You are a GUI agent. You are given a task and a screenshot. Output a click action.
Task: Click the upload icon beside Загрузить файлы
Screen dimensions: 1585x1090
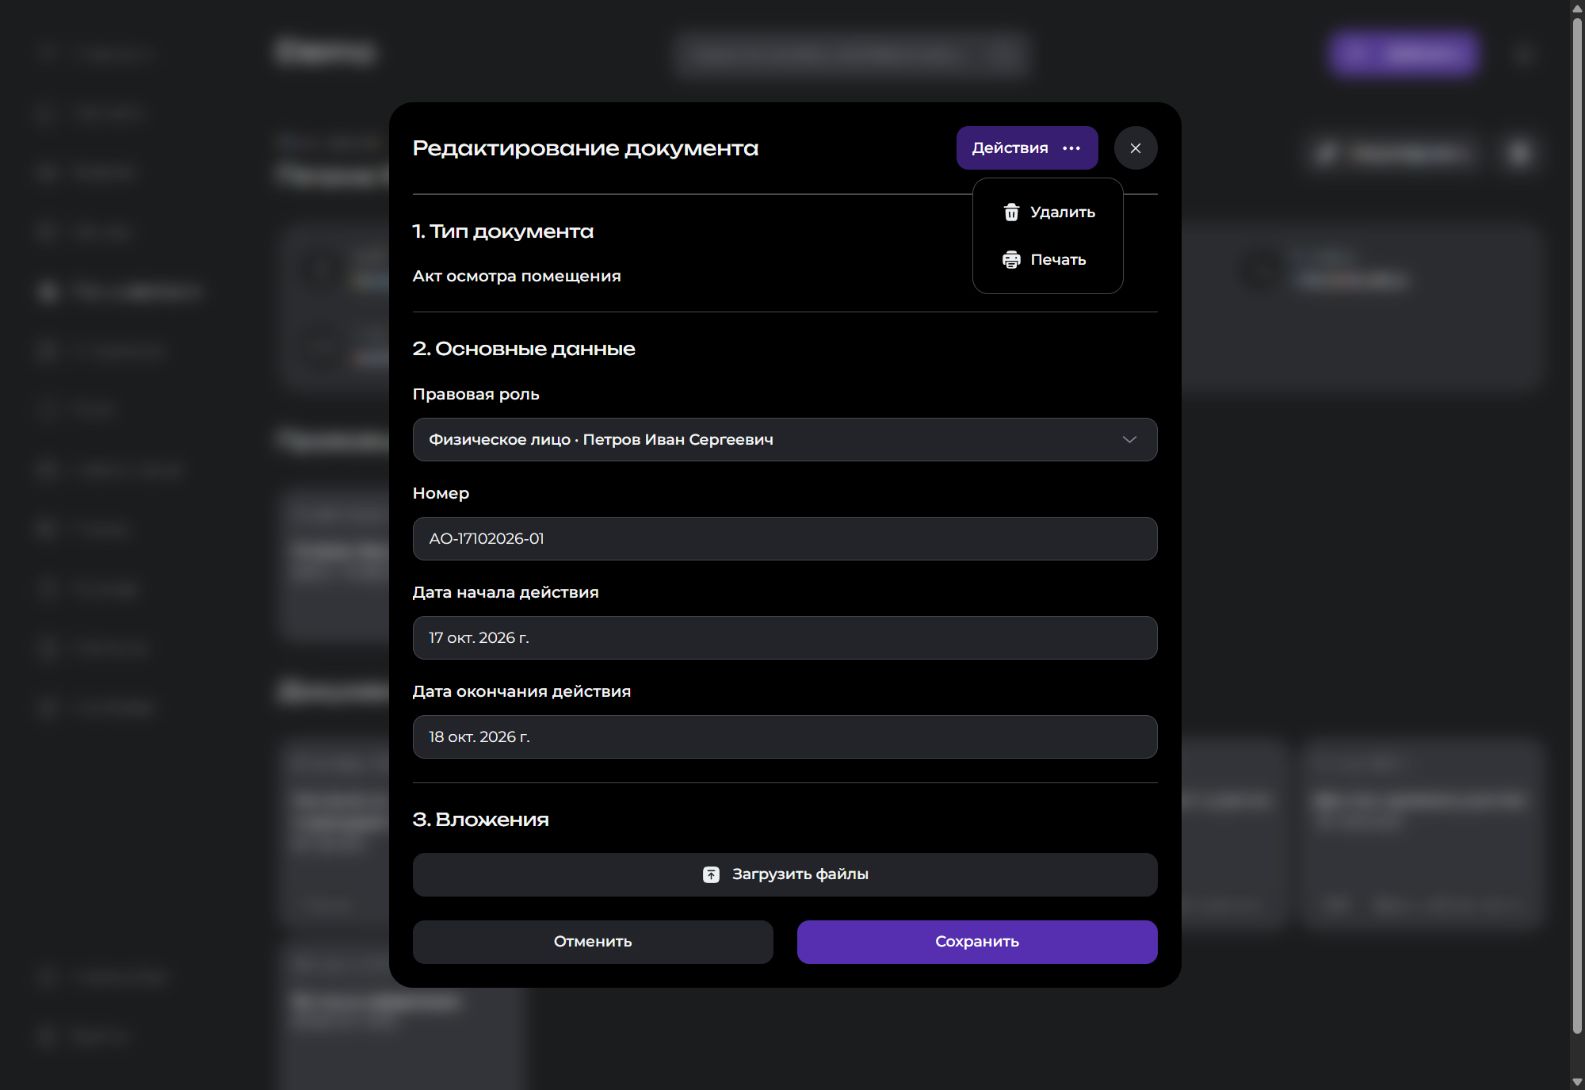coord(711,875)
